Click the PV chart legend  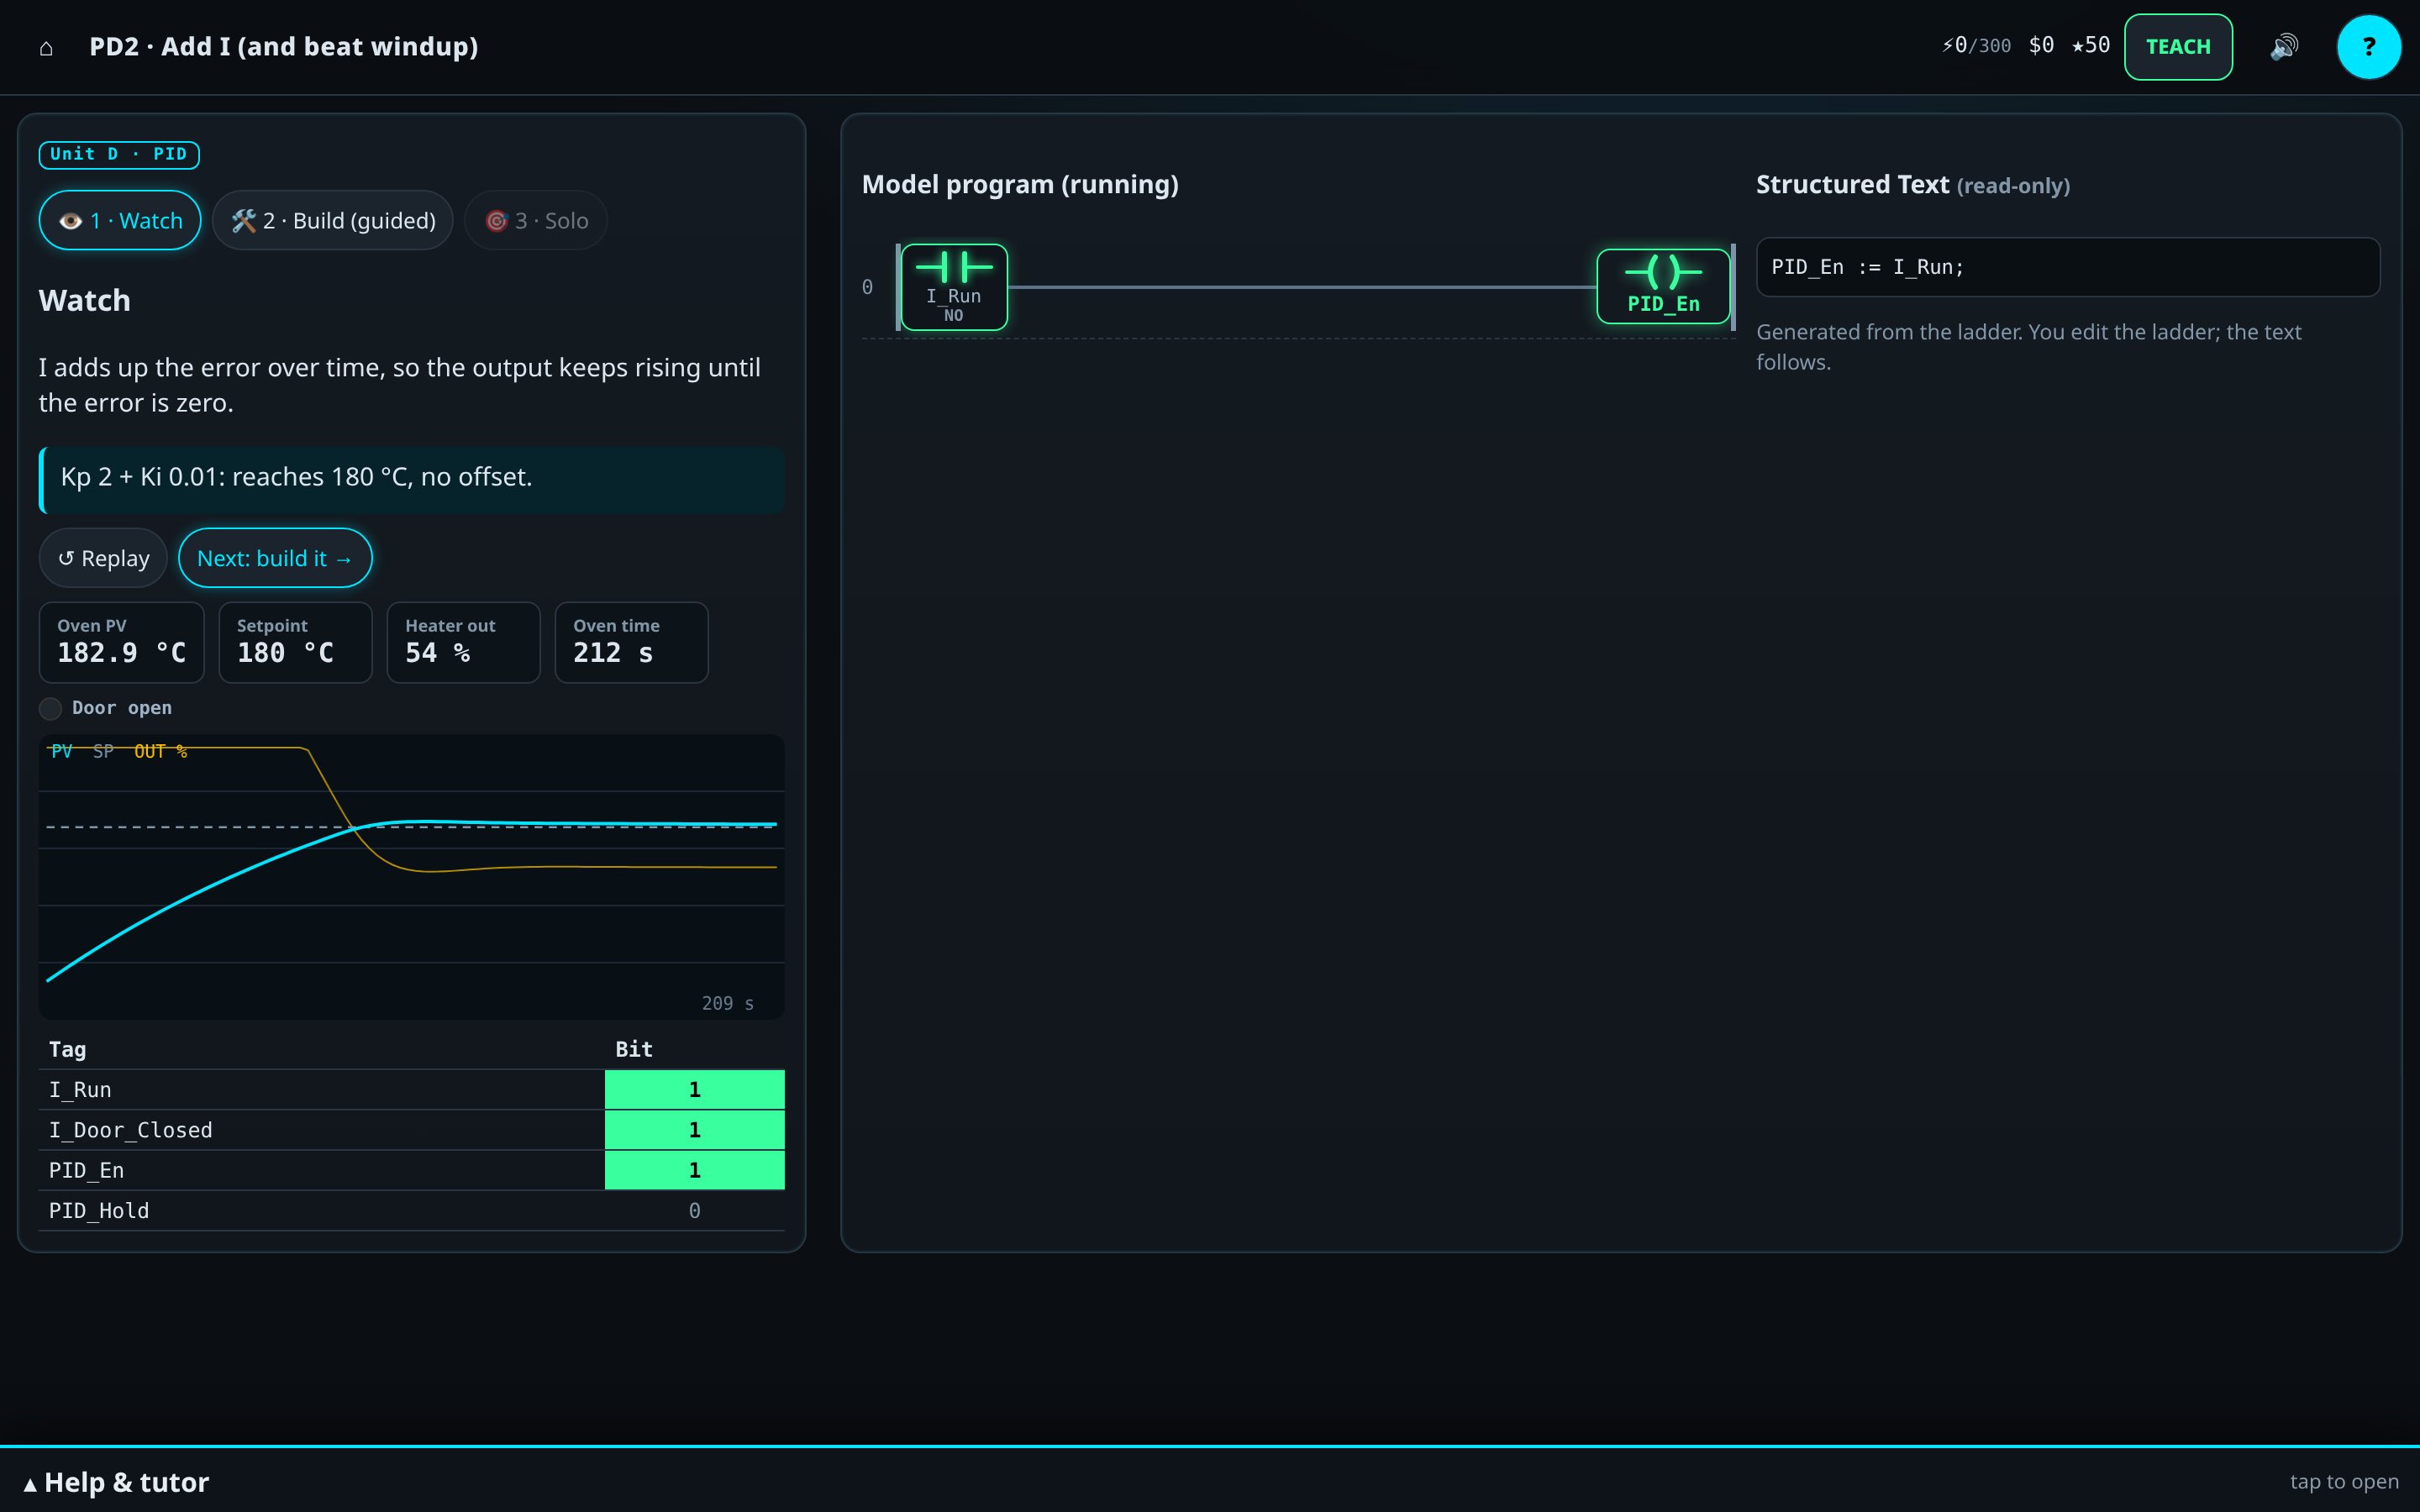tap(62, 751)
